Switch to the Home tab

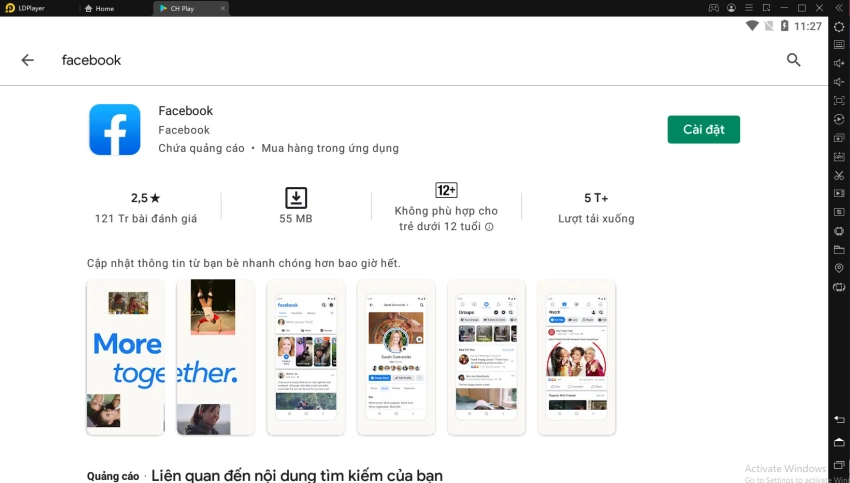pos(99,8)
